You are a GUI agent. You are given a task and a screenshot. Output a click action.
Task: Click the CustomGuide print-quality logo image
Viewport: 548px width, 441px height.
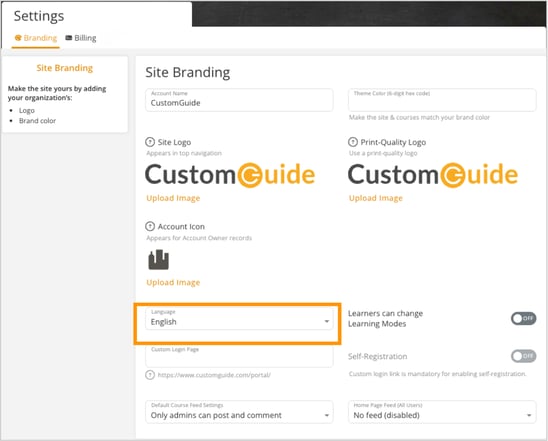(x=433, y=175)
